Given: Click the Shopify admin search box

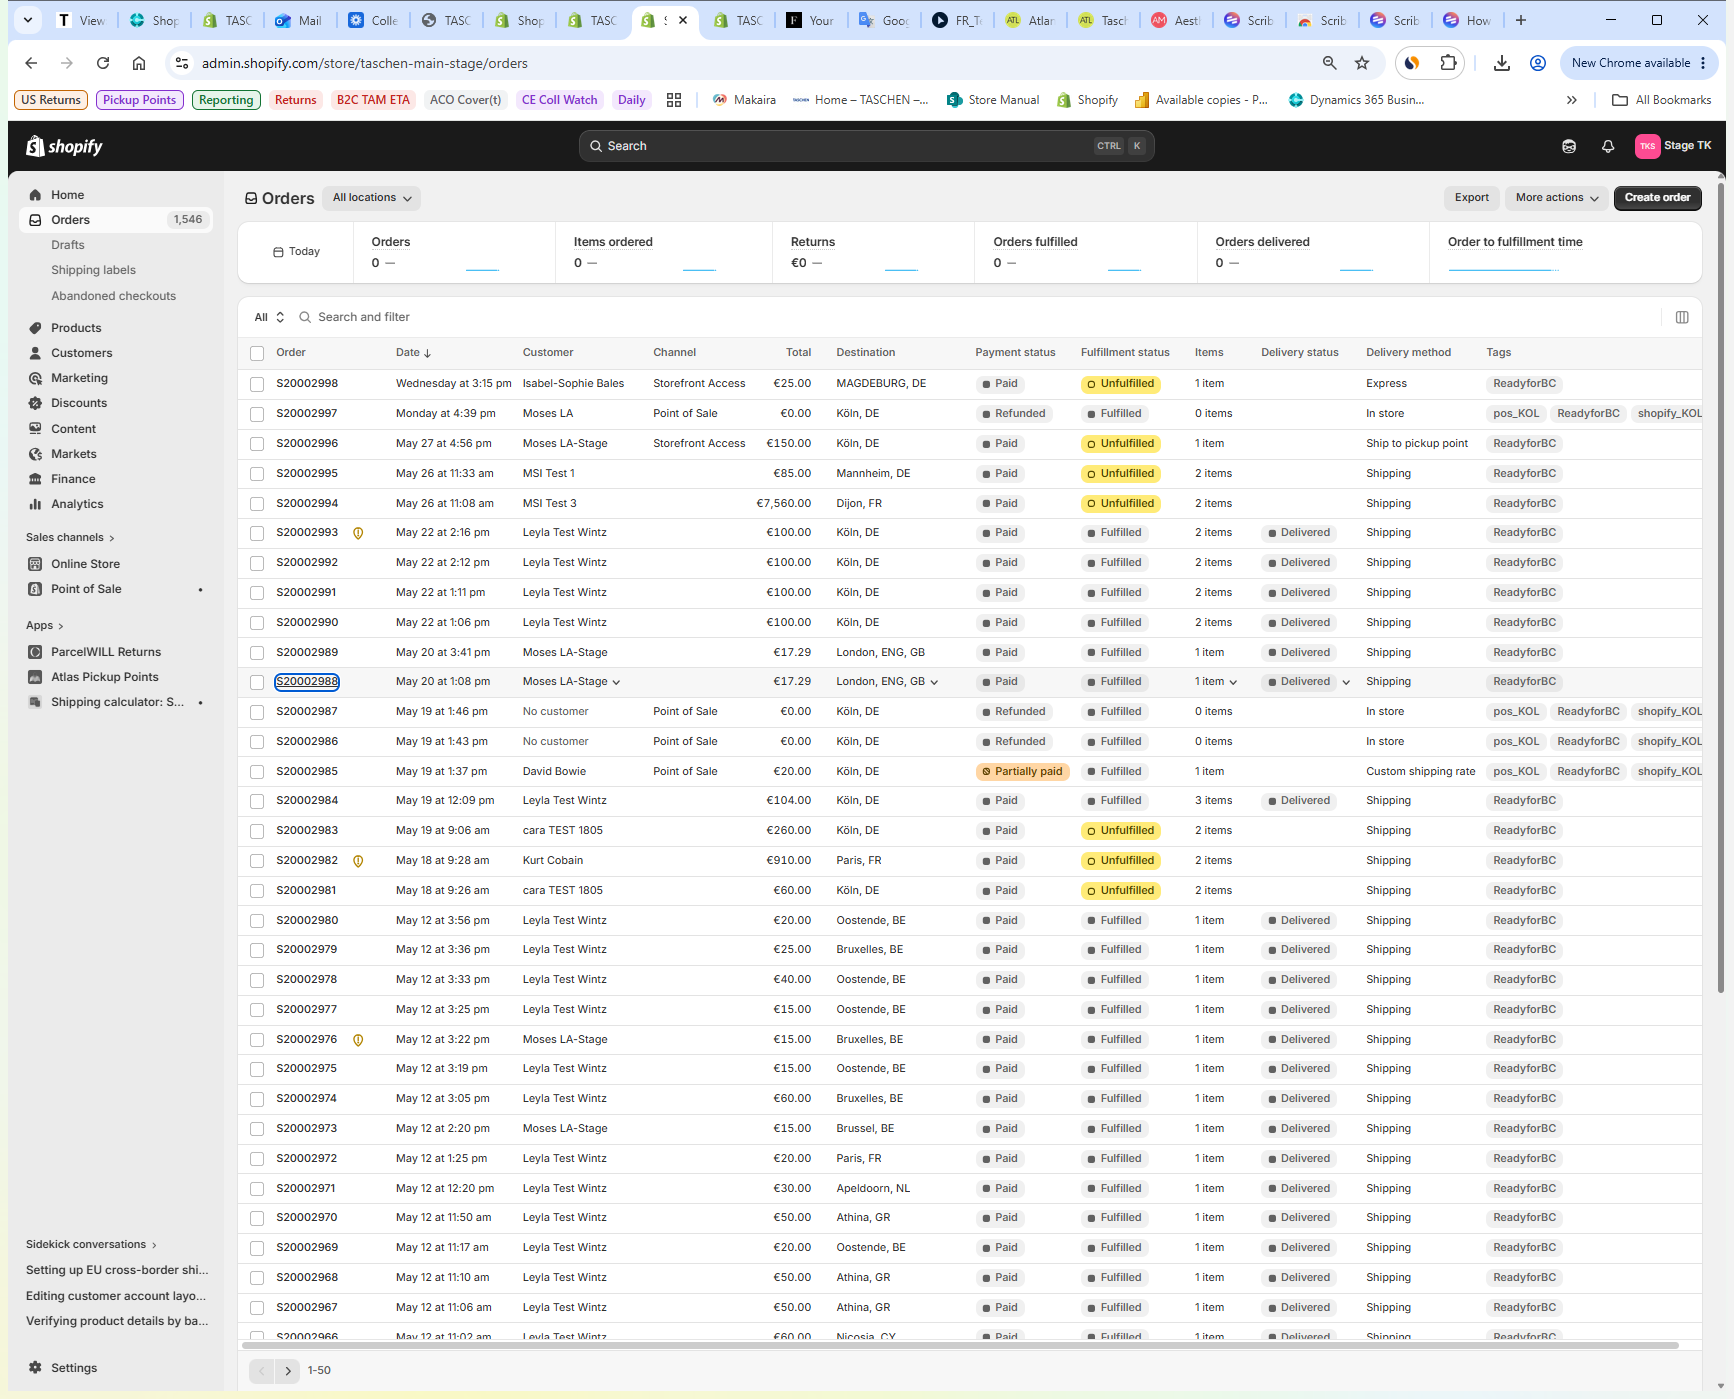Looking at the screenshot, I should tap(866, 146).
